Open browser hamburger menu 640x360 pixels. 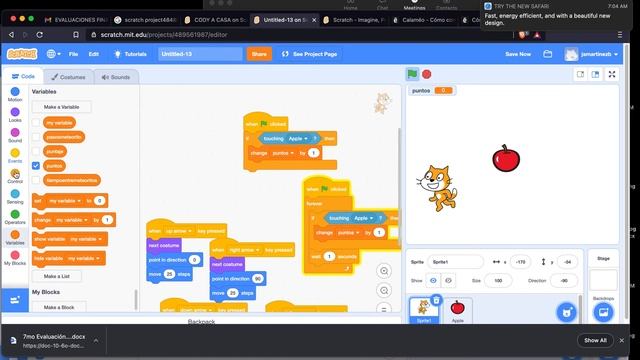(x=620, y=35)
